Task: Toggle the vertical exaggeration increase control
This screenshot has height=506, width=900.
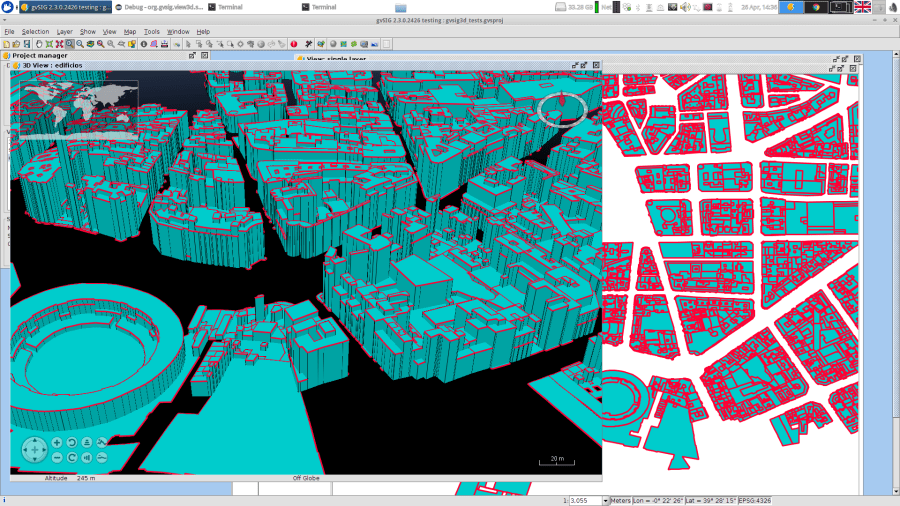Action: 102,442
